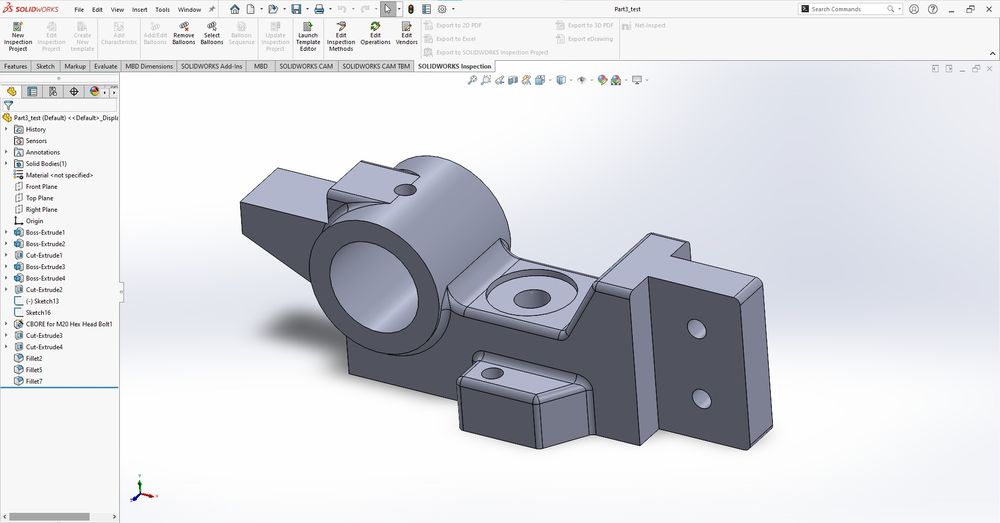Open the Tools menu
Viewport: 1000px width, 523px height.
click(x=163, y=10)
